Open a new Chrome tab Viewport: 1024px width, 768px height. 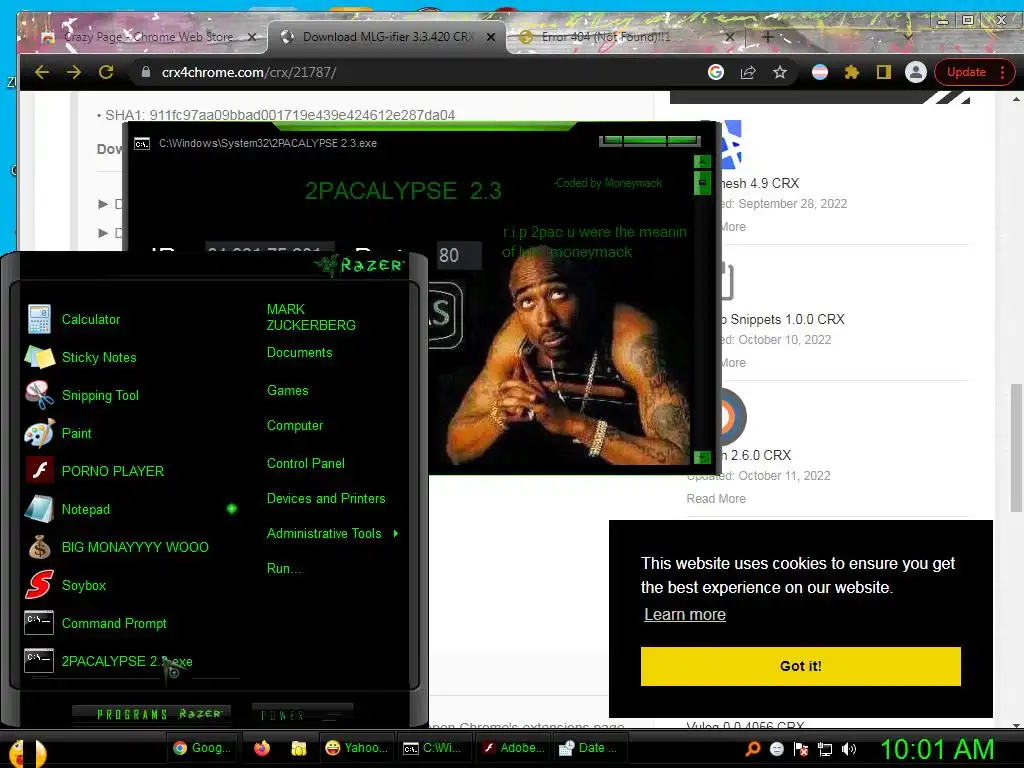[x=767, y=37]
